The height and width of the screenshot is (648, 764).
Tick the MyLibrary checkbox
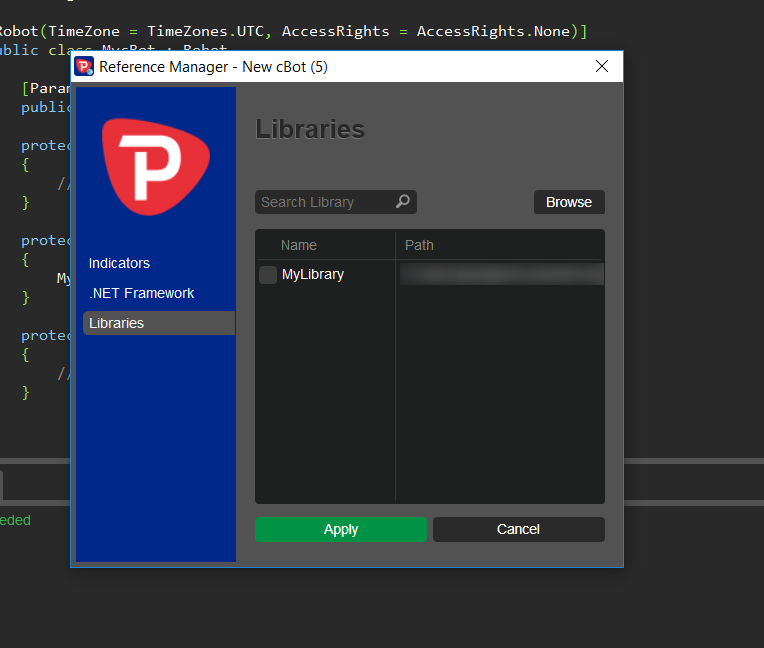coord(267,275)
